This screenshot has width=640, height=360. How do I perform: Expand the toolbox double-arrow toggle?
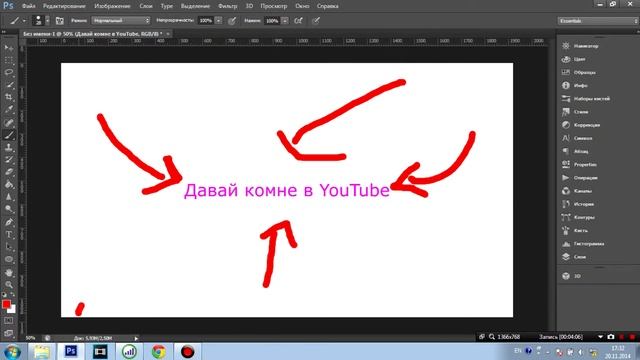pyautogui.click(x=4, y=32)
